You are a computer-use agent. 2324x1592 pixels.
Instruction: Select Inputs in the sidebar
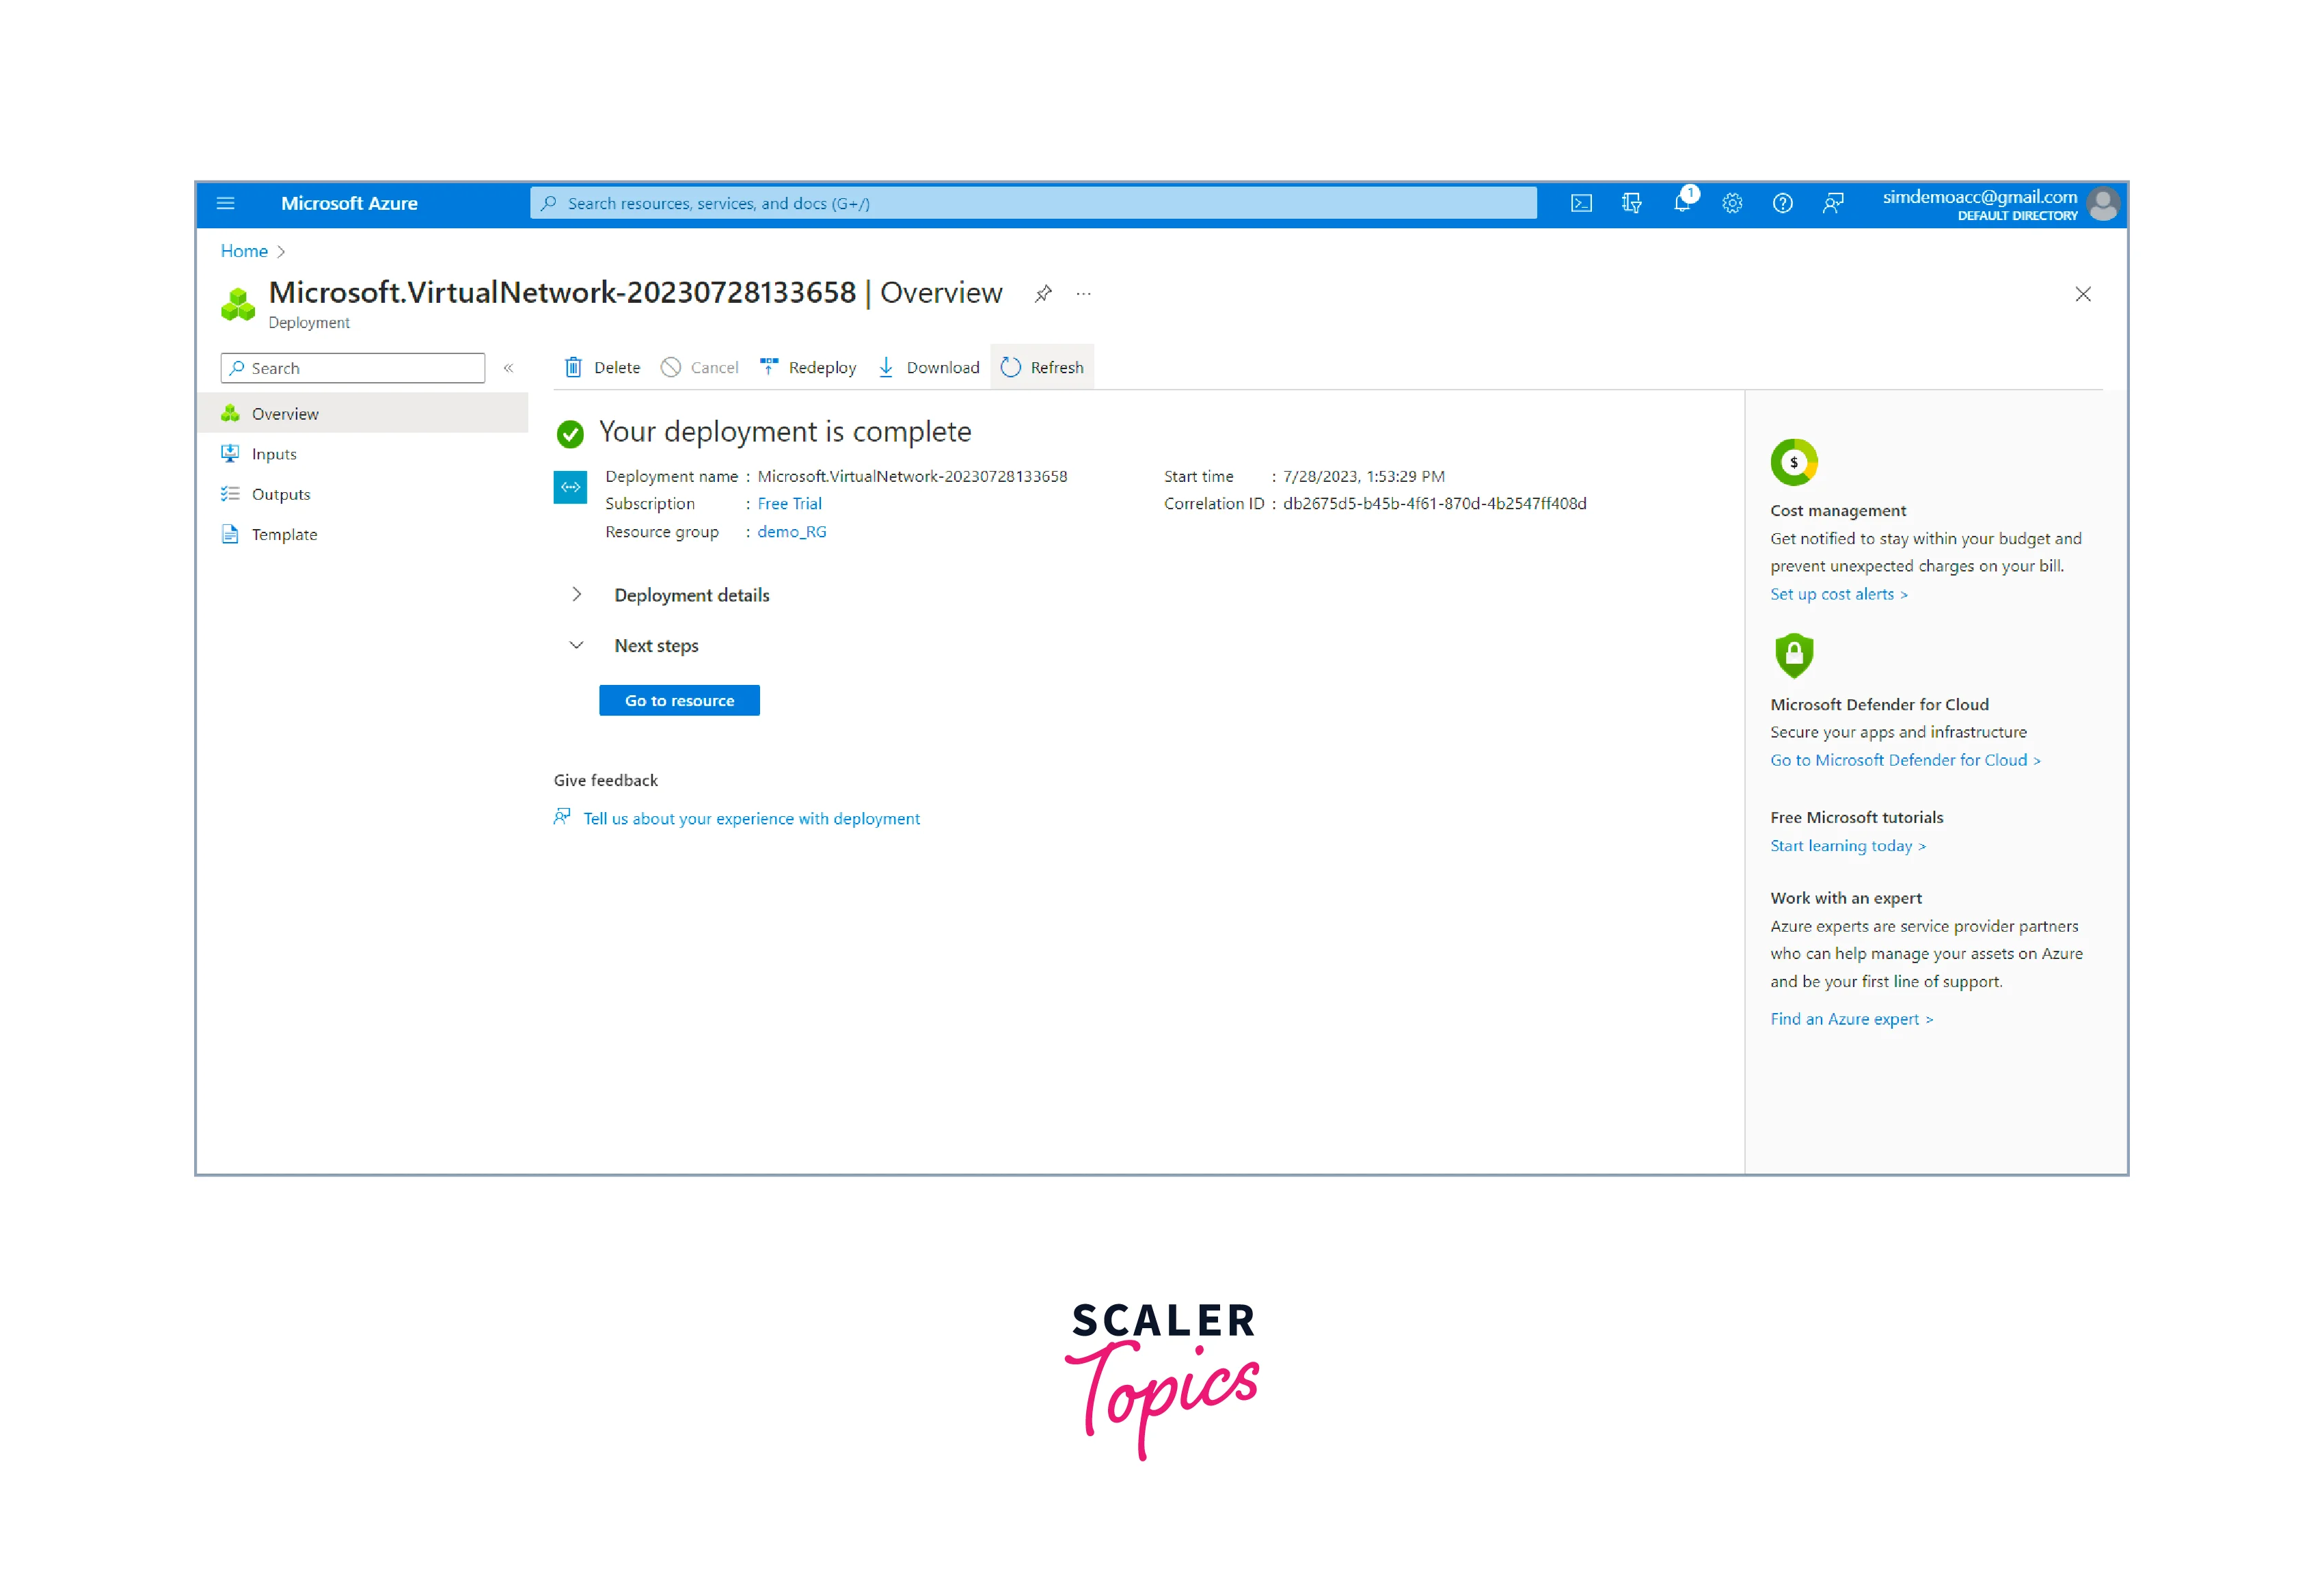274,454
